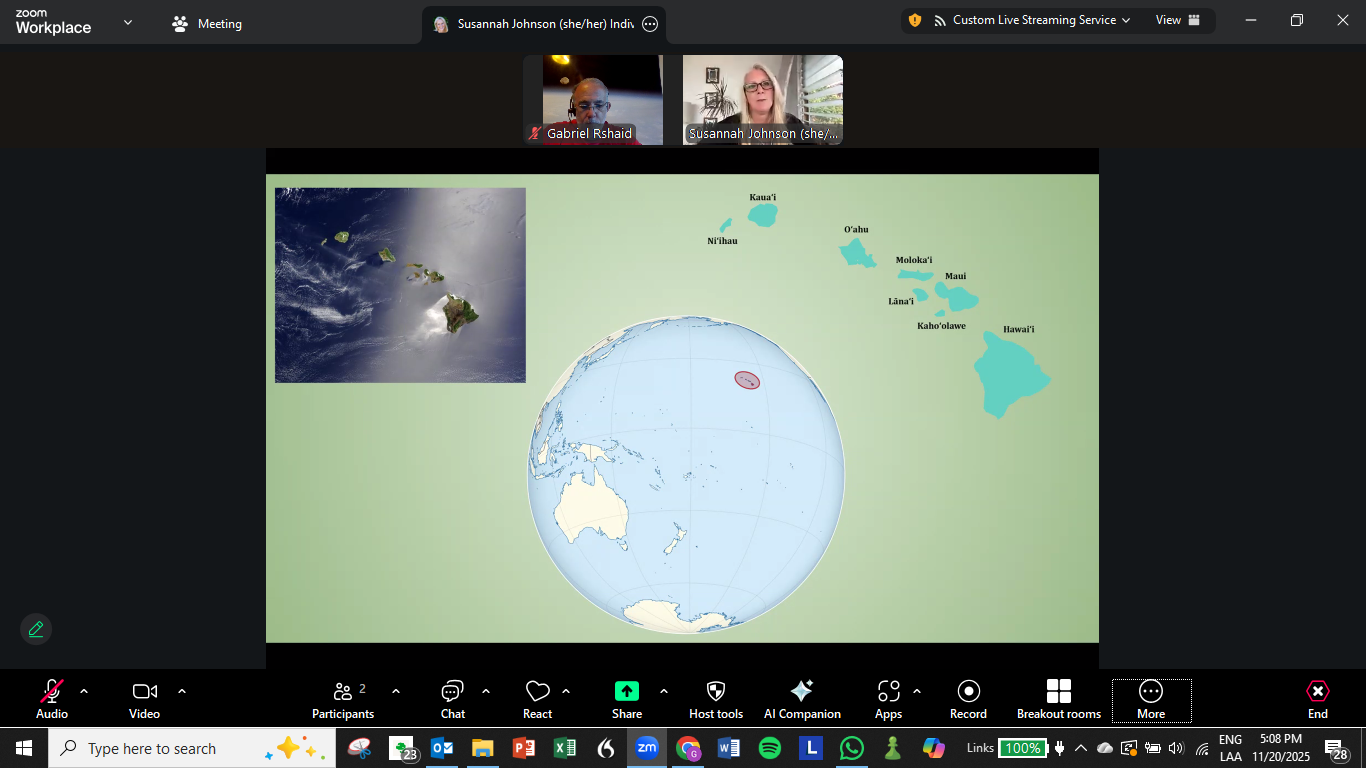The height and width of the screenshot is (768, 1366).
Task: Open the Chat panel
Action: coord(452,699)
